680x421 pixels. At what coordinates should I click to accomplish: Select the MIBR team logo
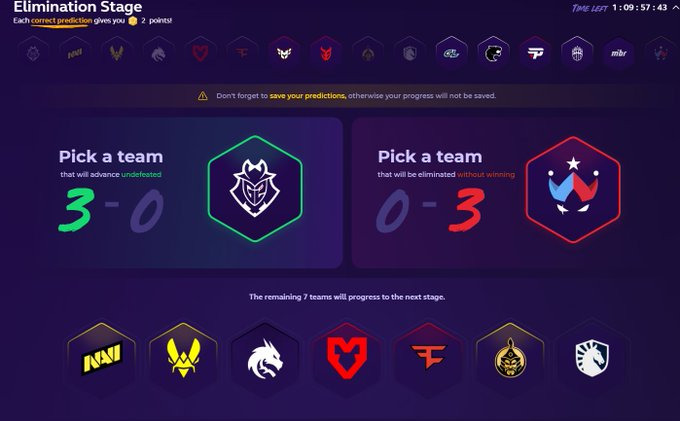pyautogui.click(x=618, y=54)
